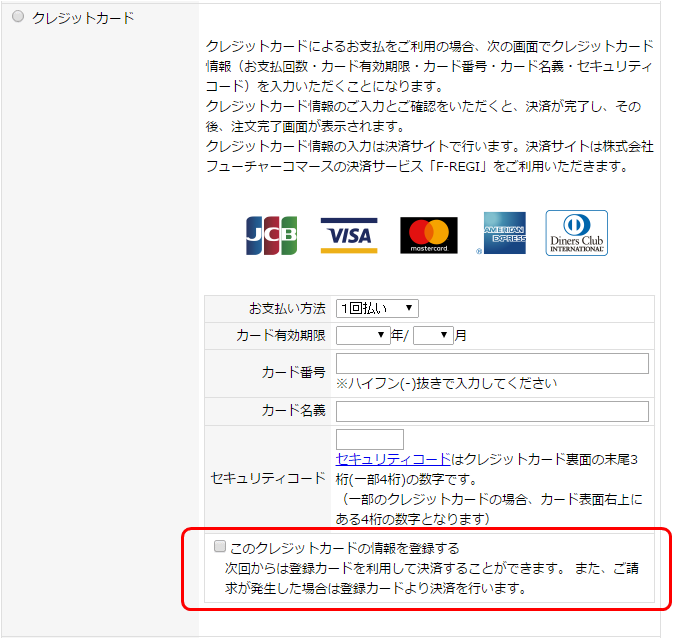The width and height of the screenshot is (676, 639).
Task: Click the ※ハイフン(-)抜きで入力してください note
Action: (x=446, y=383)
